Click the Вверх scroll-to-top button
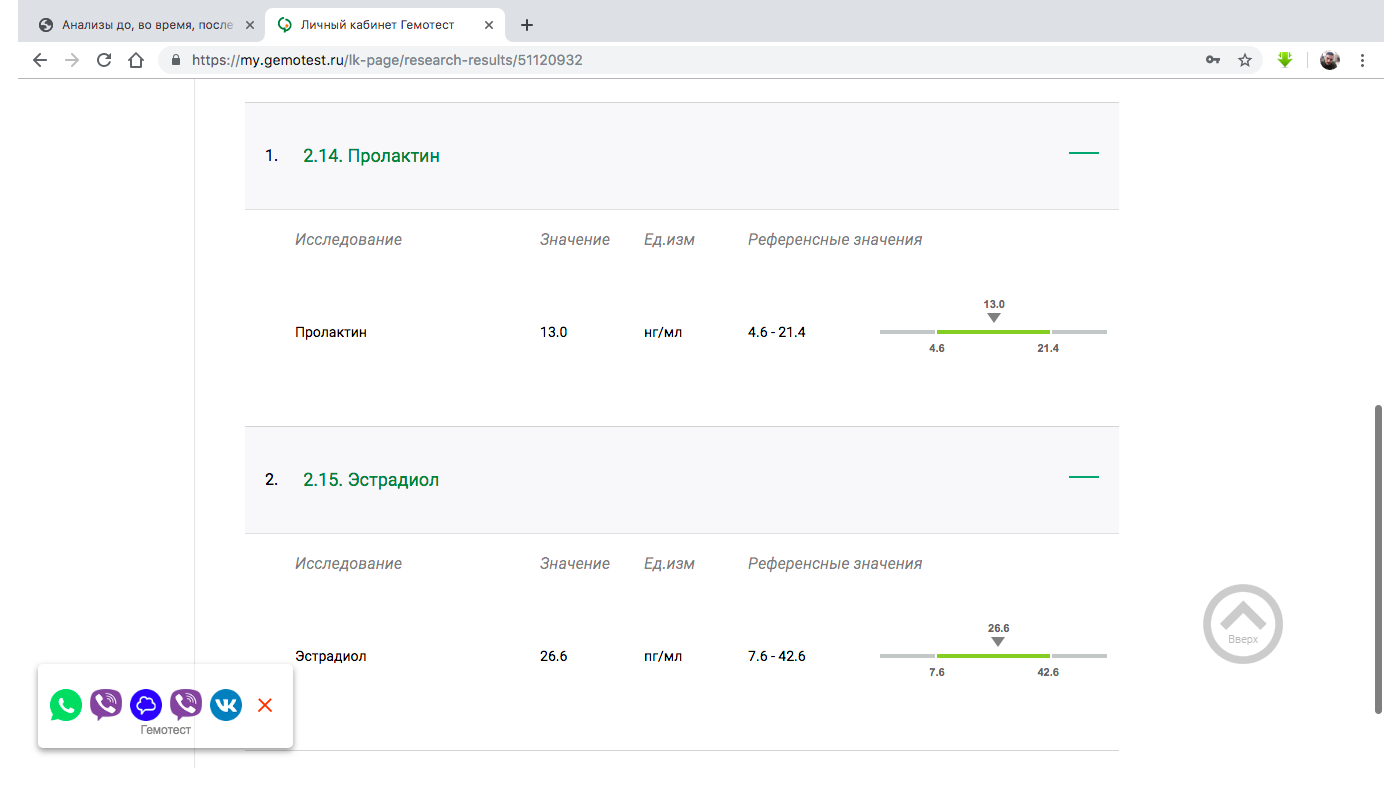 point(1242,624)
